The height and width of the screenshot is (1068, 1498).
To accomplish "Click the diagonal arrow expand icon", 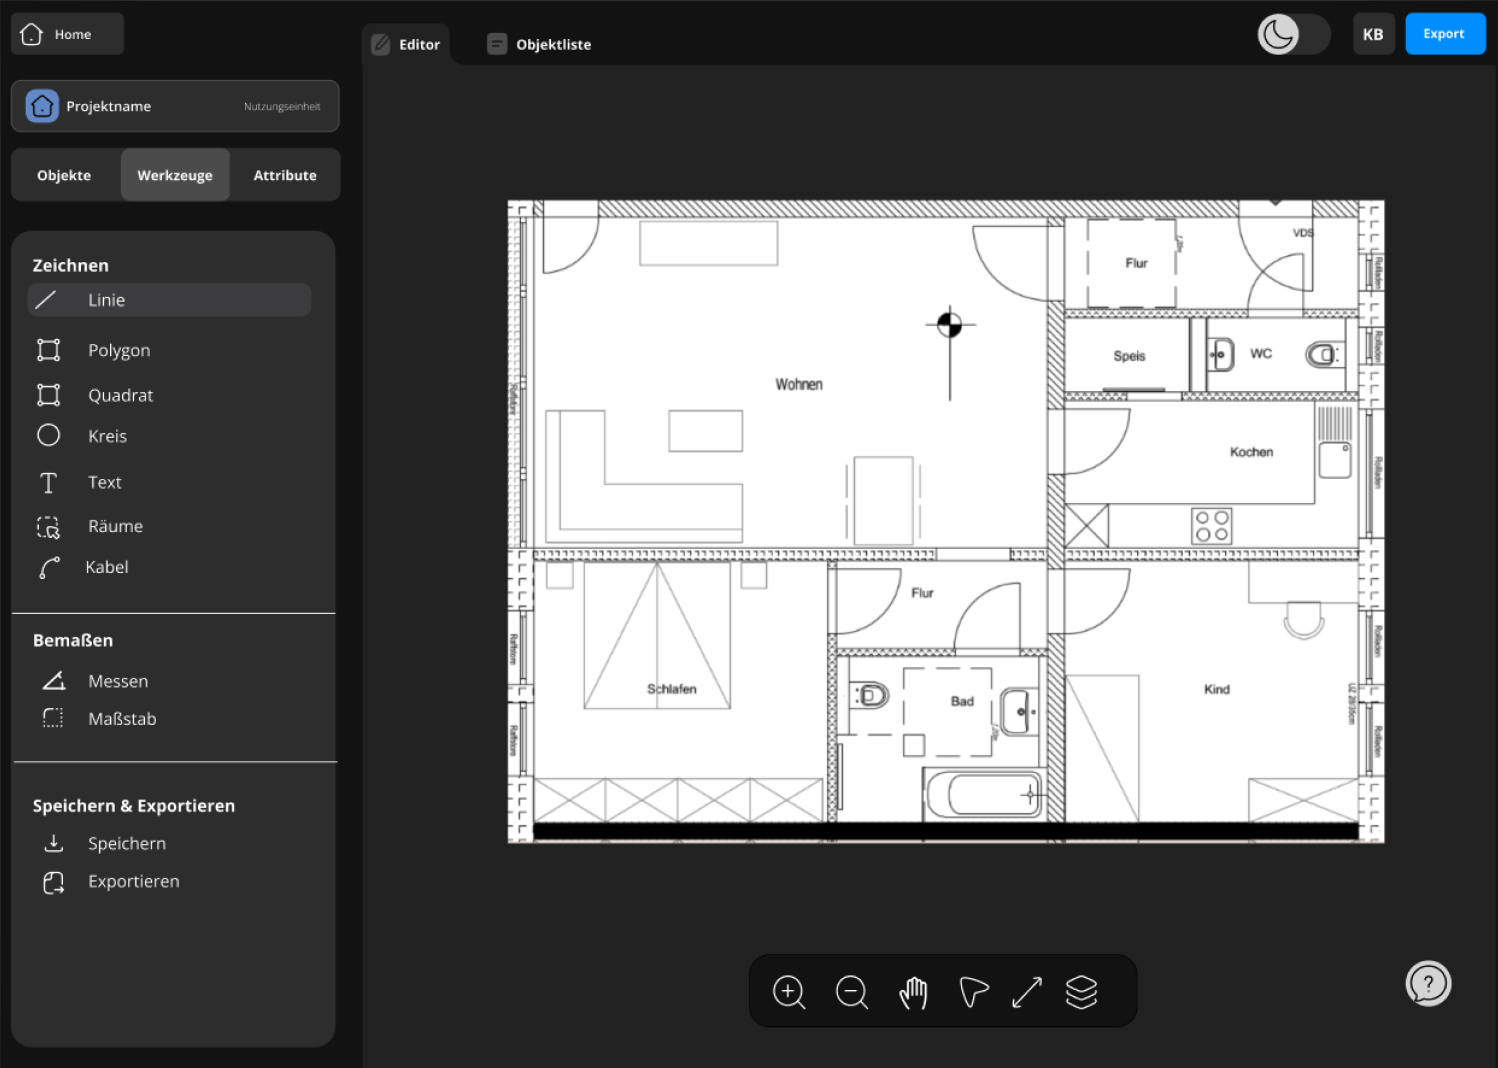I will [1027, 991].
